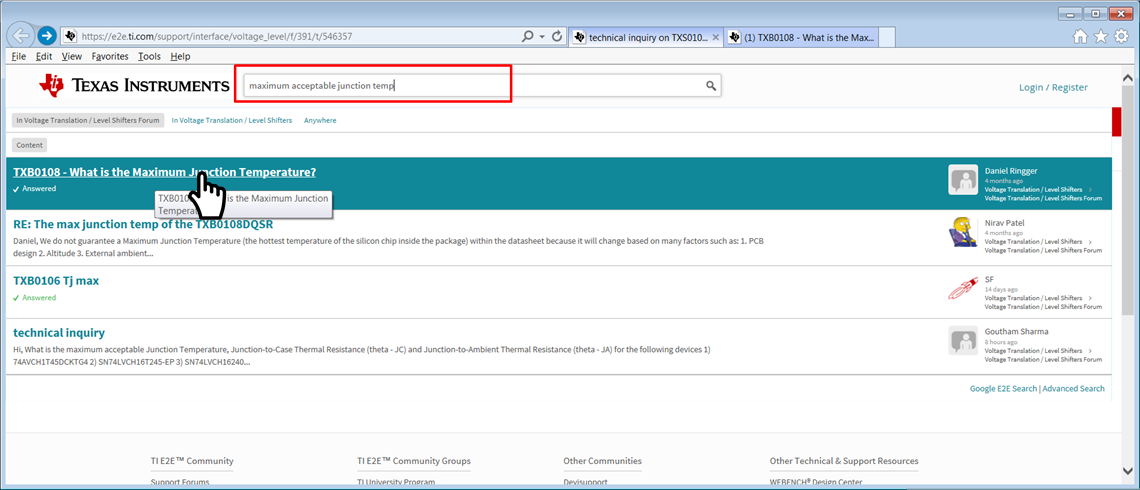The width and height of the screenshot is (1140, 490).
Task: Go forward with the Forward arrow button
Action: tap(47, 36)
